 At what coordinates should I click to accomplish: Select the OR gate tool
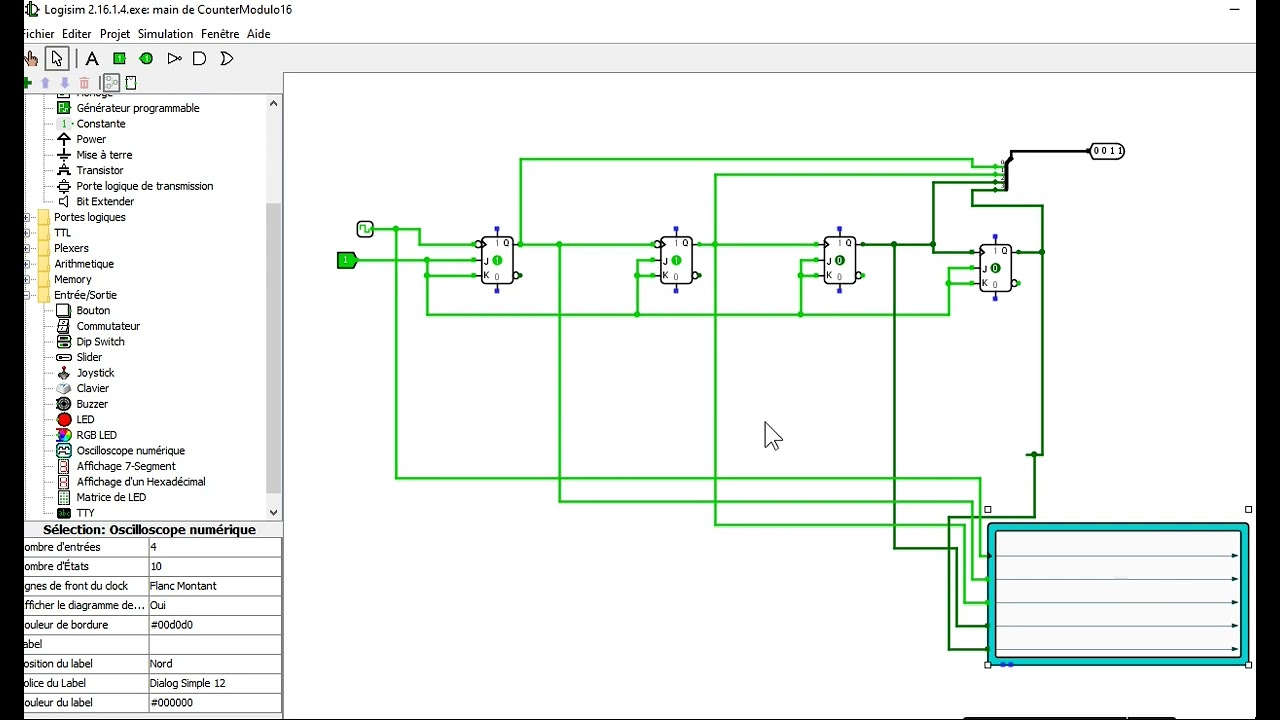[x=227, y=58]
